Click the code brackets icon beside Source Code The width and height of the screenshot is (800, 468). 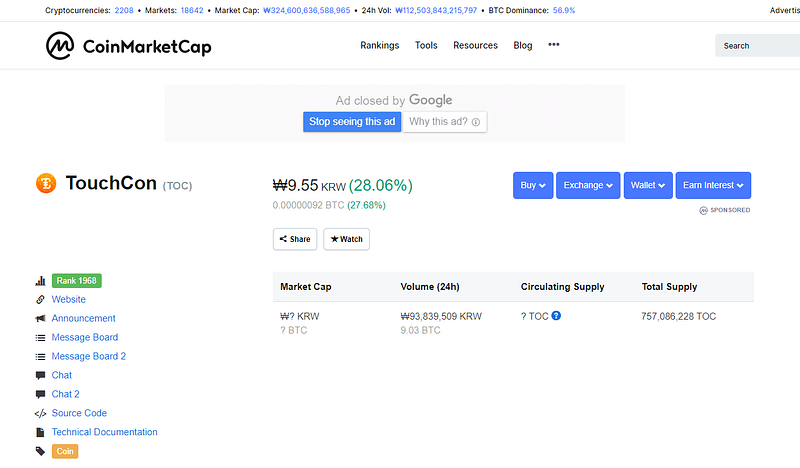tap(40, 413)
